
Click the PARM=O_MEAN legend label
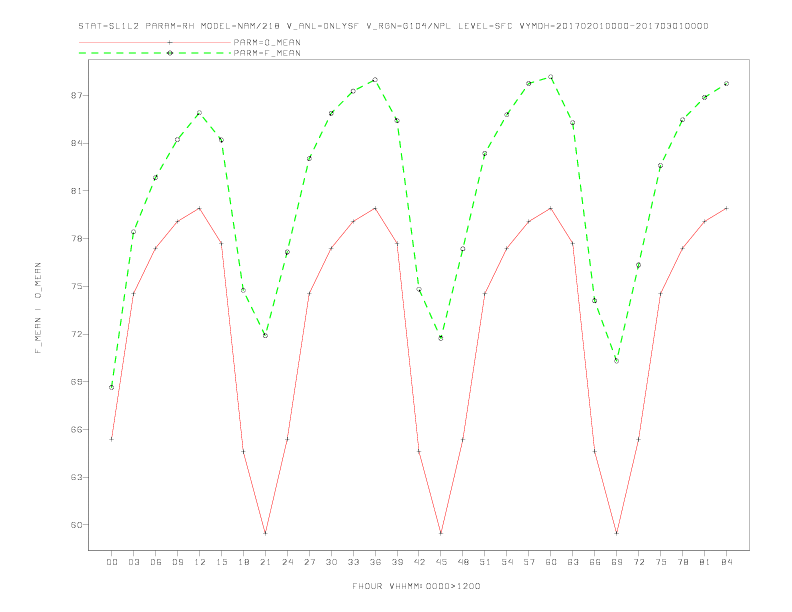267,42
